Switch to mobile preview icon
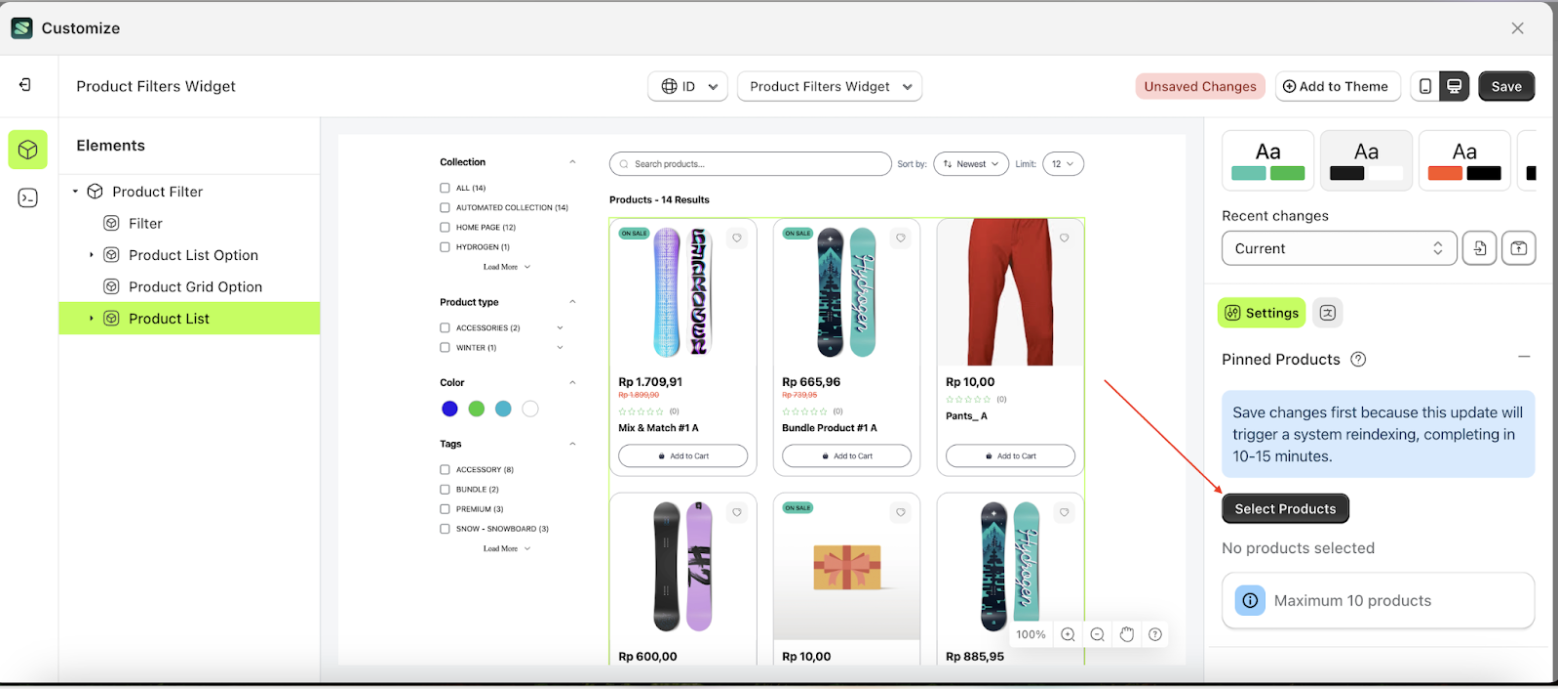The height and width of the screenshot is (694, 1562). coord(1425,87)
